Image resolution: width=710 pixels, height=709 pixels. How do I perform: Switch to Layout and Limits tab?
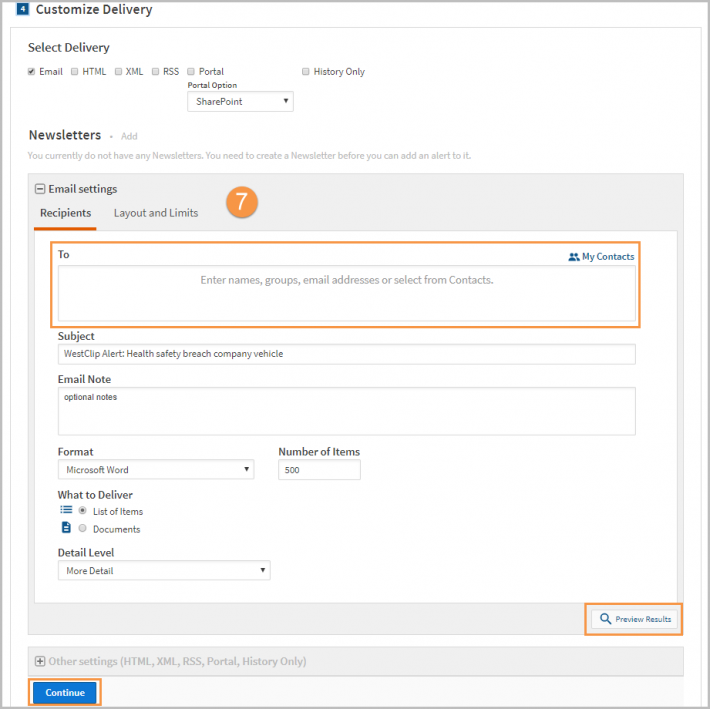coord(156,213)
